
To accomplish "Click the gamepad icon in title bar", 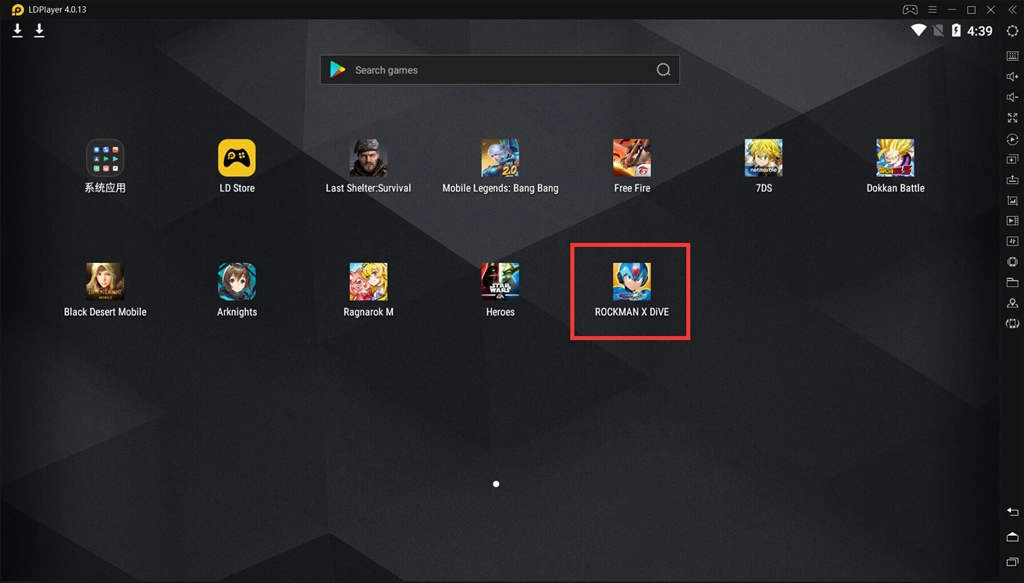I will point(910,9).
